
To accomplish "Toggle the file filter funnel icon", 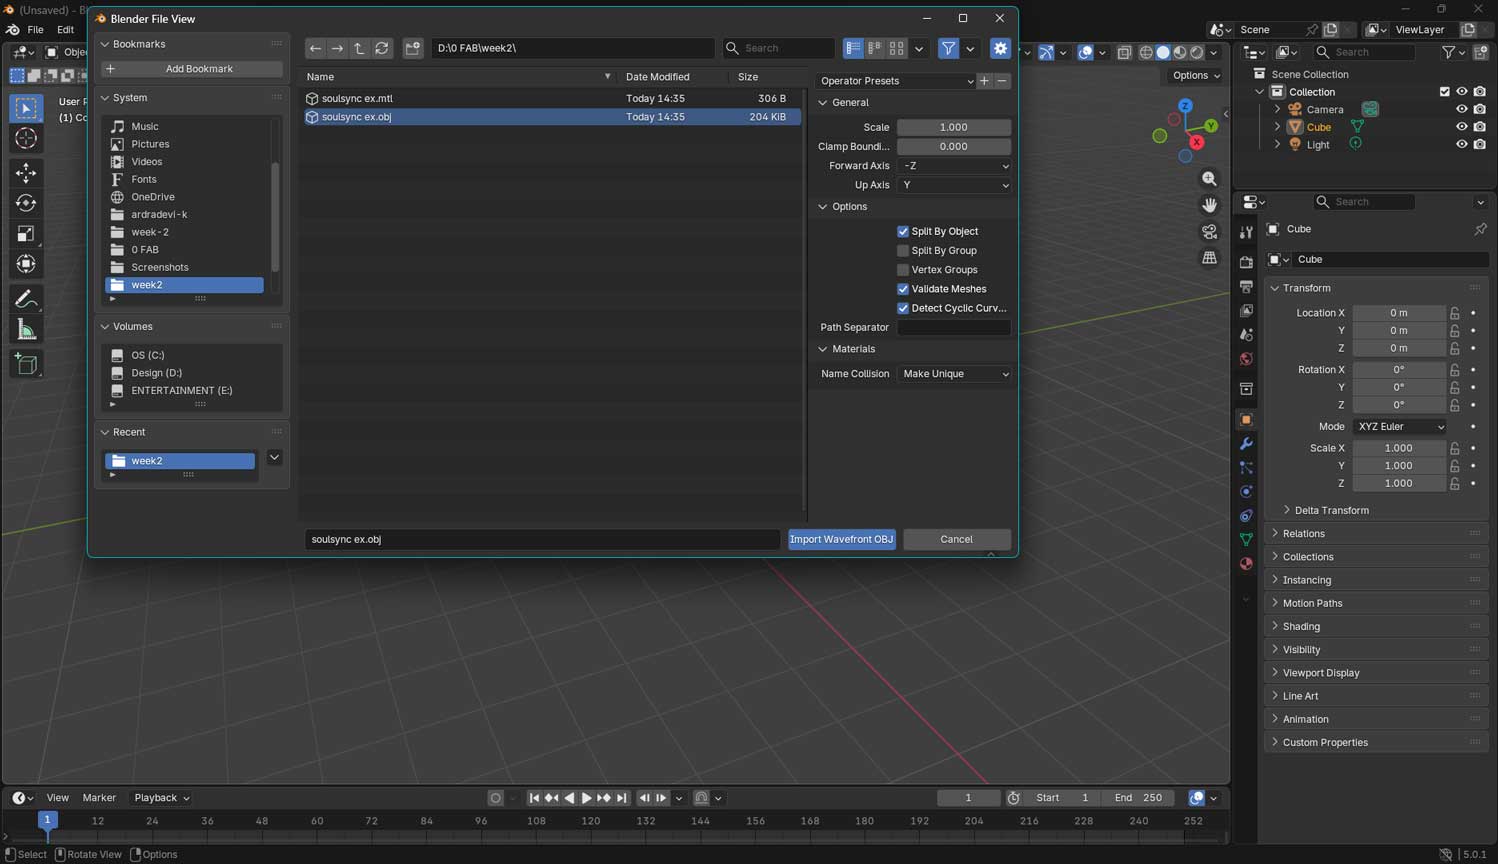I will (948, 48).
